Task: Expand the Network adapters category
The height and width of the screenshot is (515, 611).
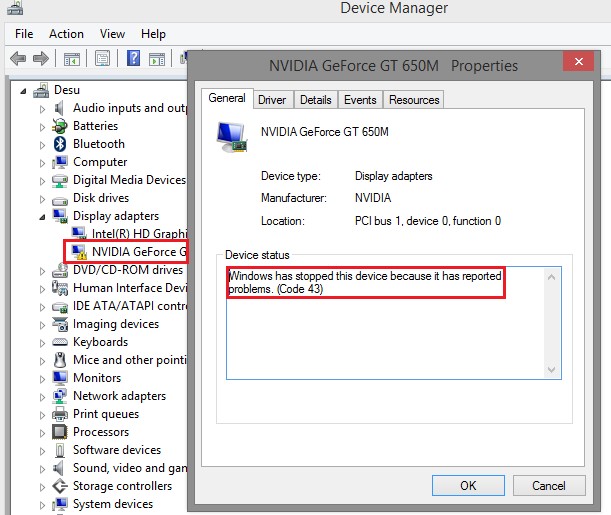Action: [x=42, y=396]
